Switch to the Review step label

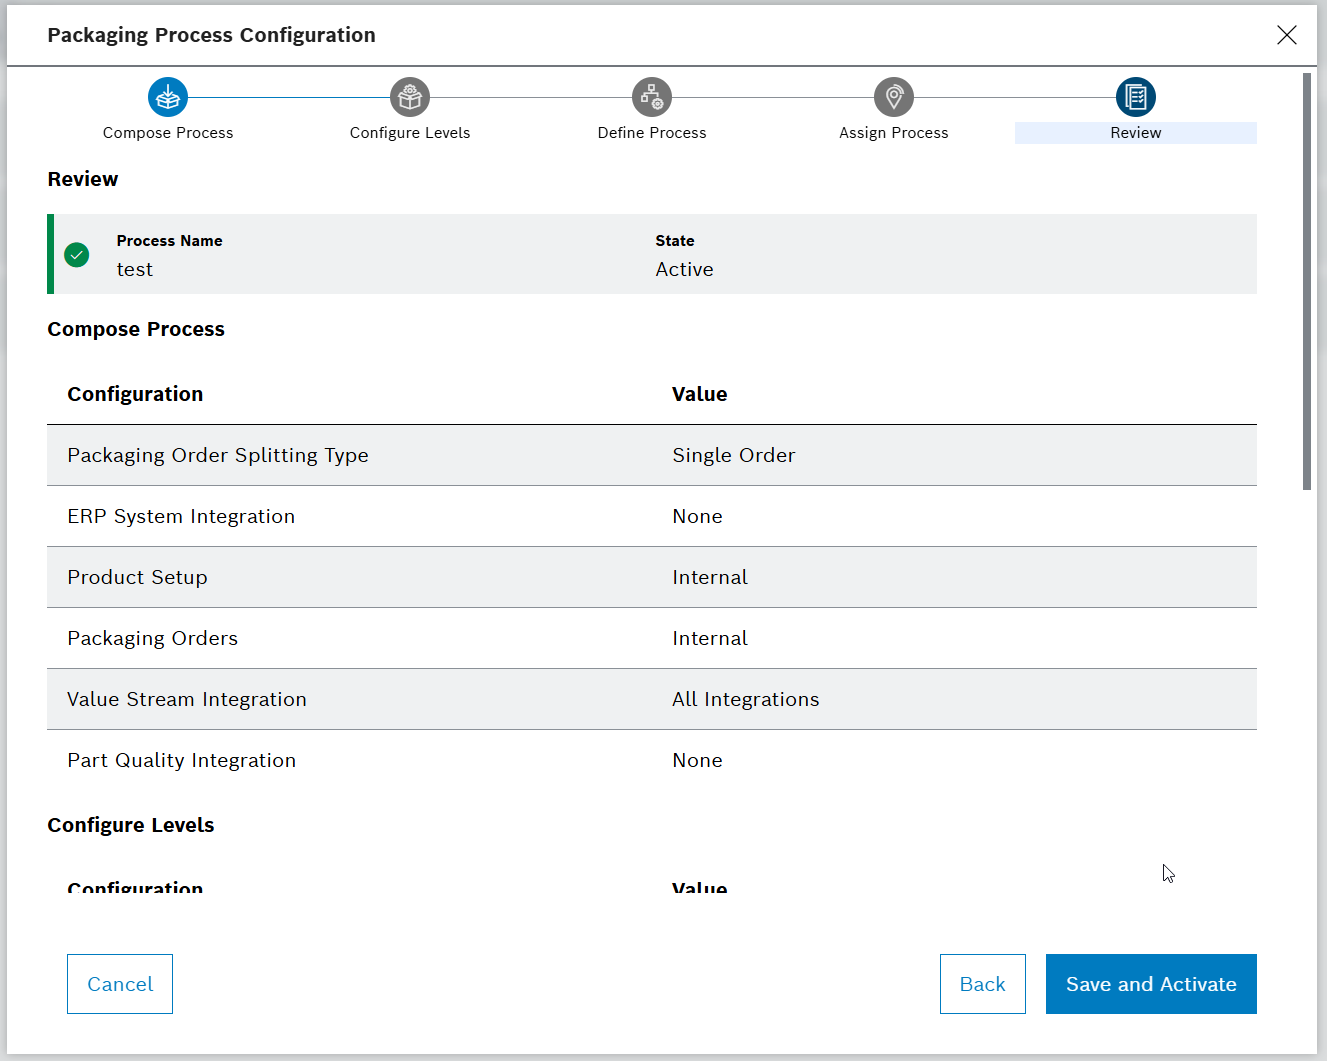(x=1136, y=133)
